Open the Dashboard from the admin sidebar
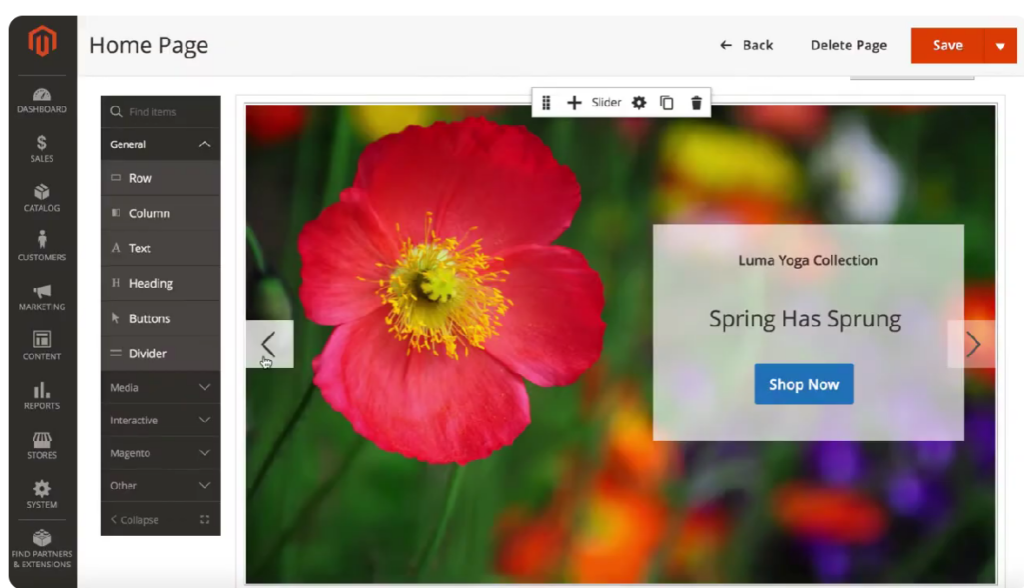1024x588 pixels. (x=41, y=97)
